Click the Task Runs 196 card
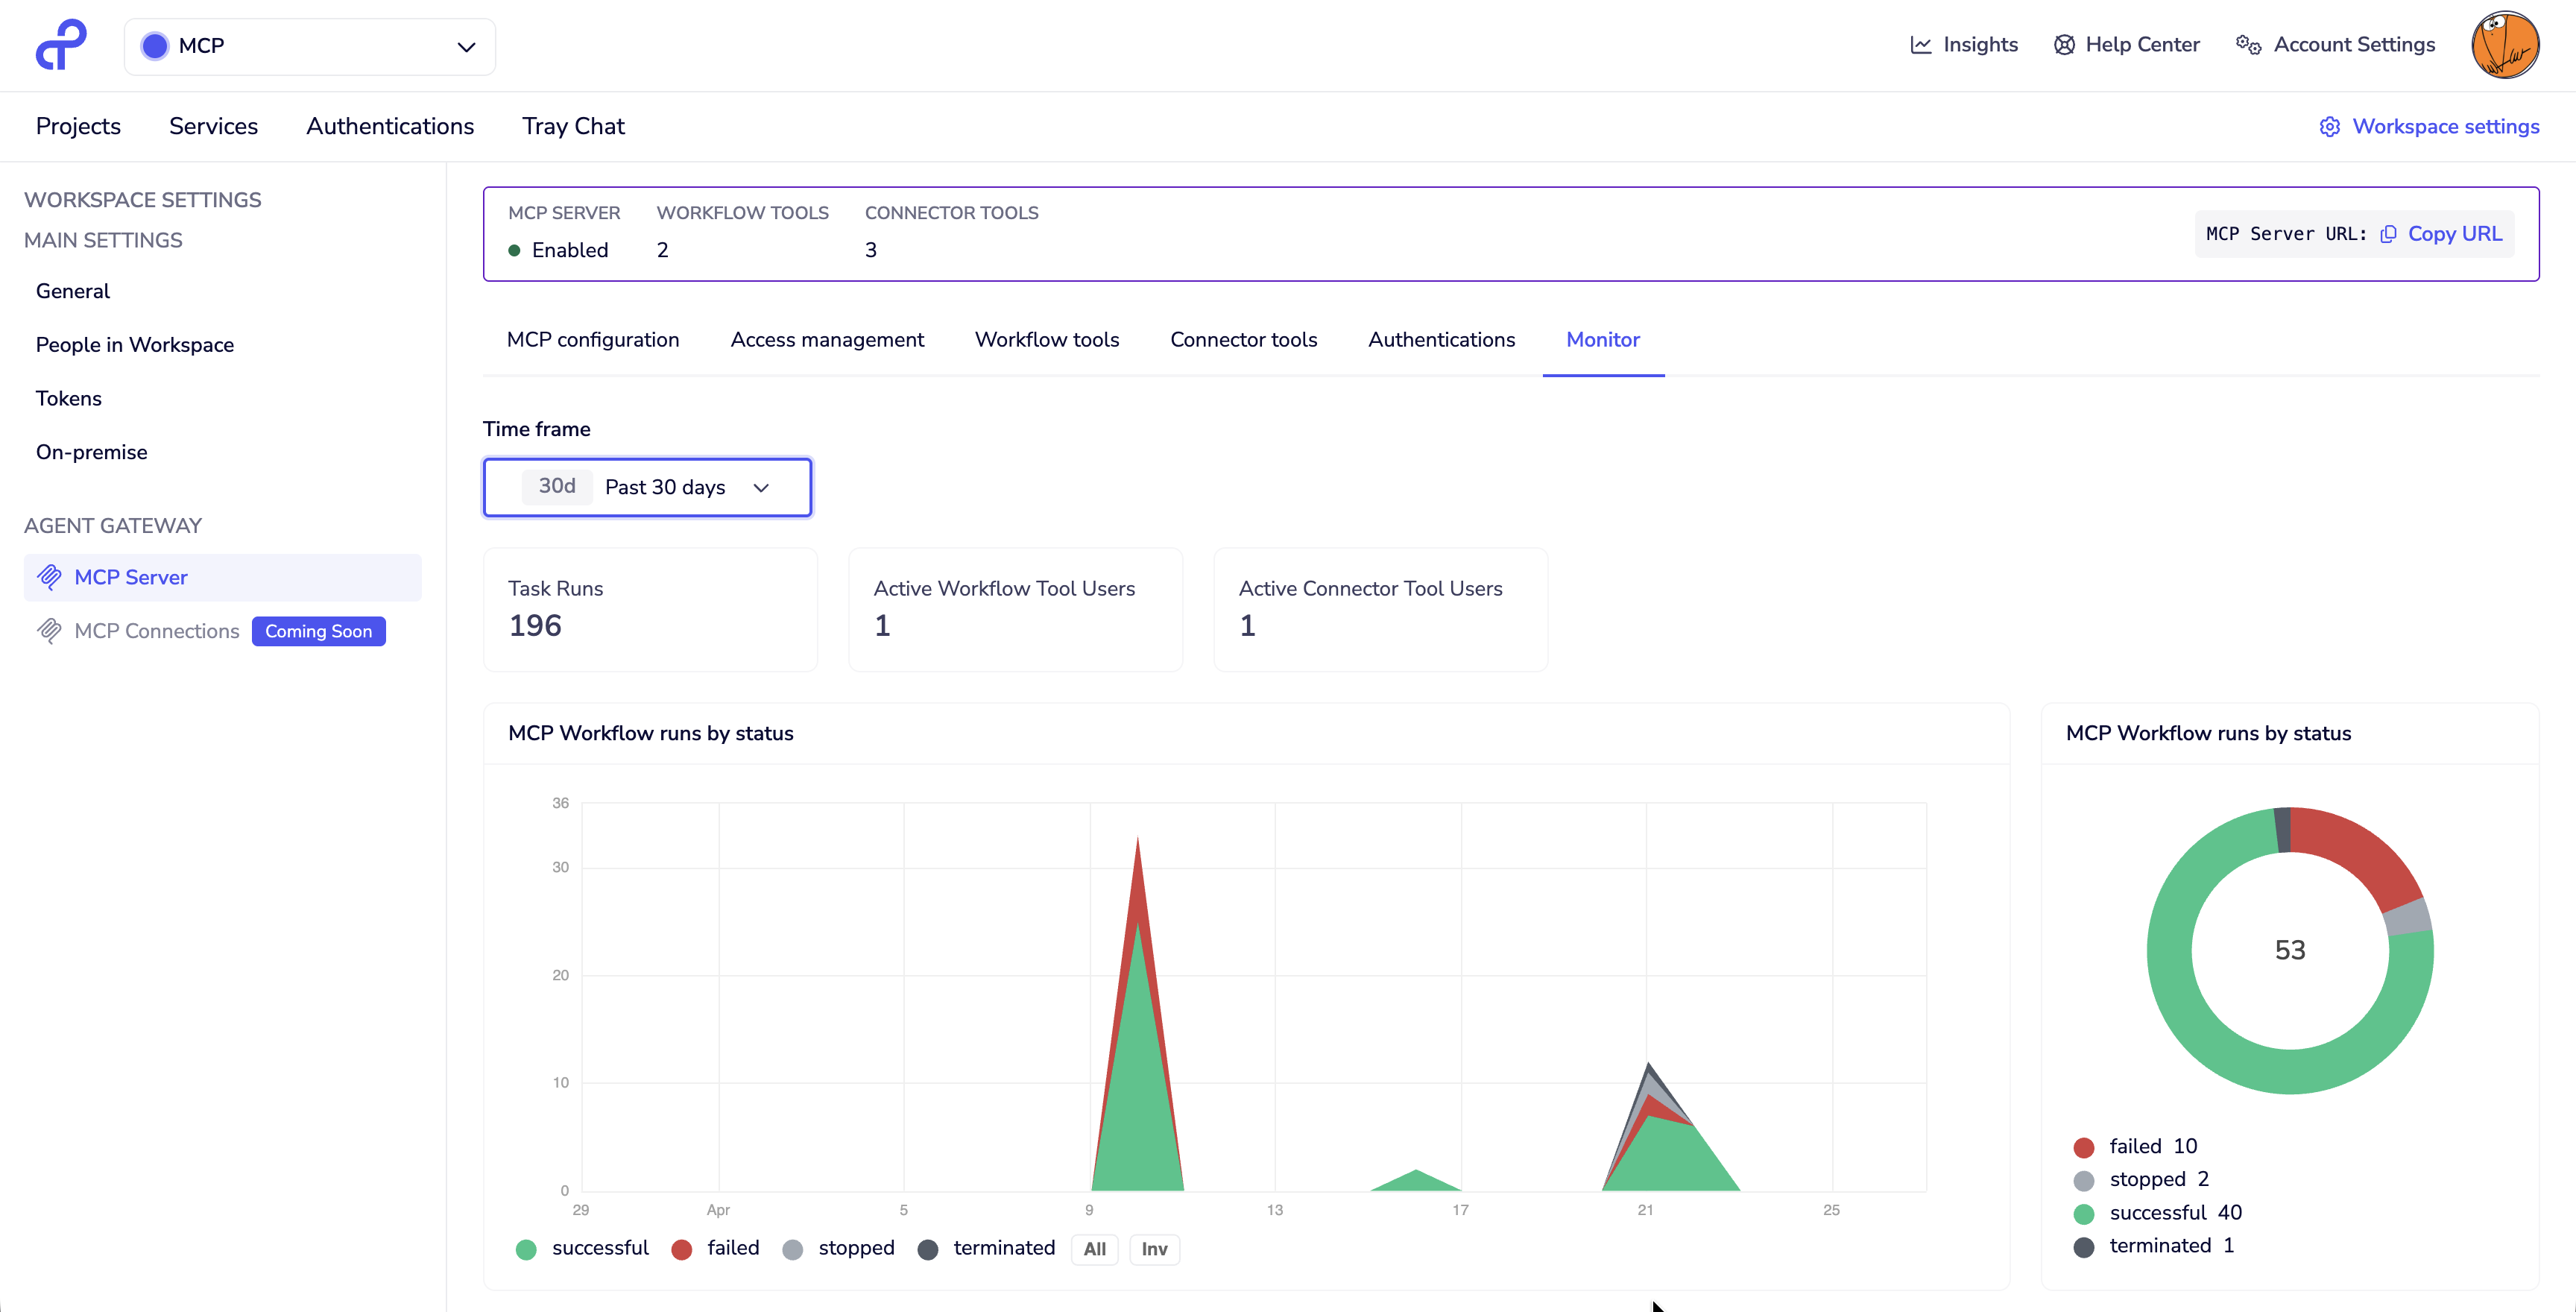This screenshot has height=1312, width=2576. [650, 609]
